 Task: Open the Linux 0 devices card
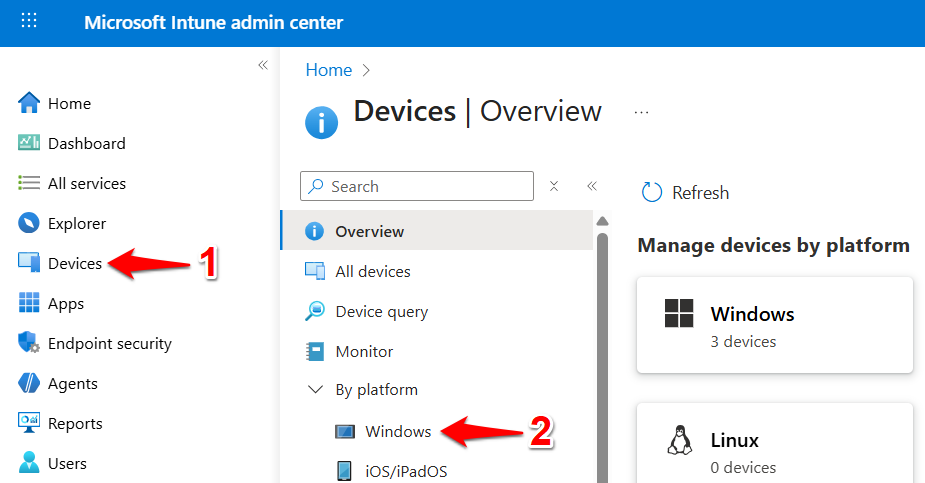pos(775,443)
